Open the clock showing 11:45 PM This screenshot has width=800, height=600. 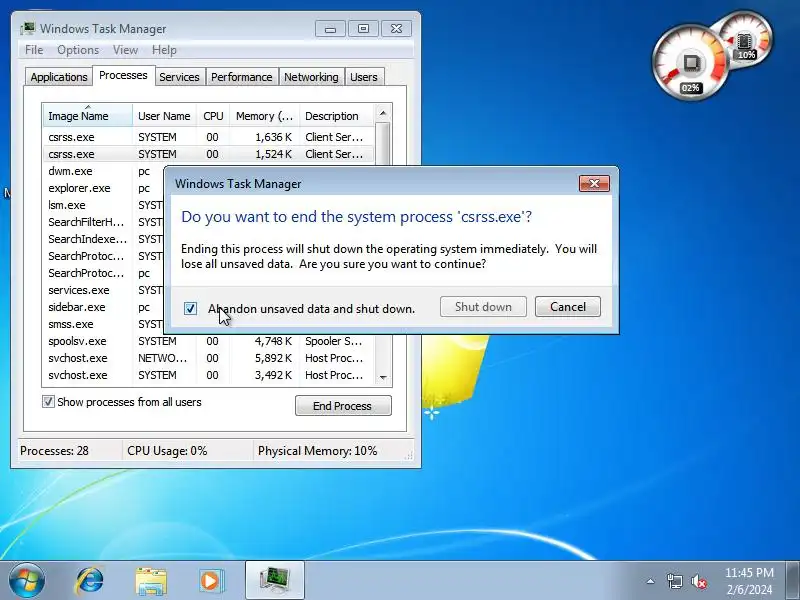(749, 581)
